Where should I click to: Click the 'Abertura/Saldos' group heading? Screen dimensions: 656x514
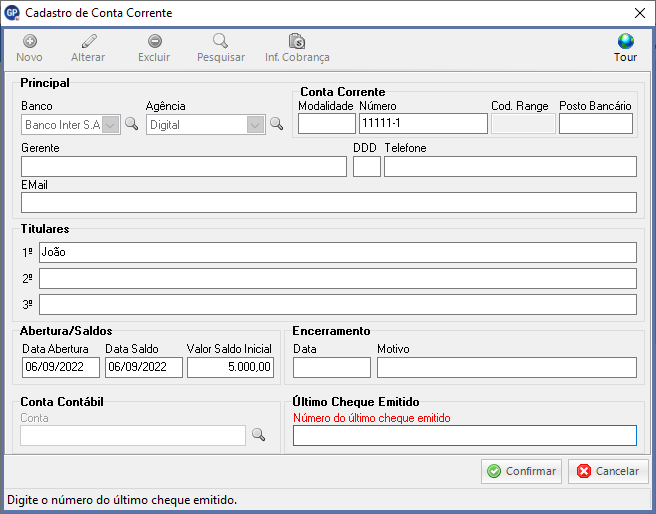pyautogui.click(x=66, y=331)
